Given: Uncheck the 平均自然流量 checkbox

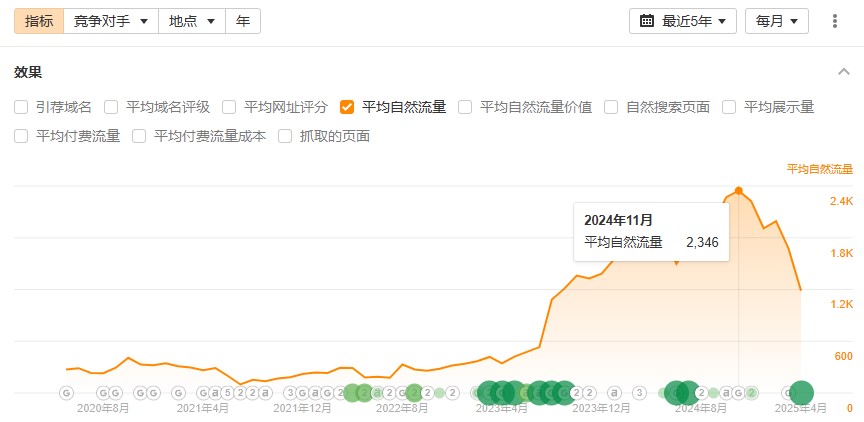Looking at the screenshot, I should tap(347, 107).
